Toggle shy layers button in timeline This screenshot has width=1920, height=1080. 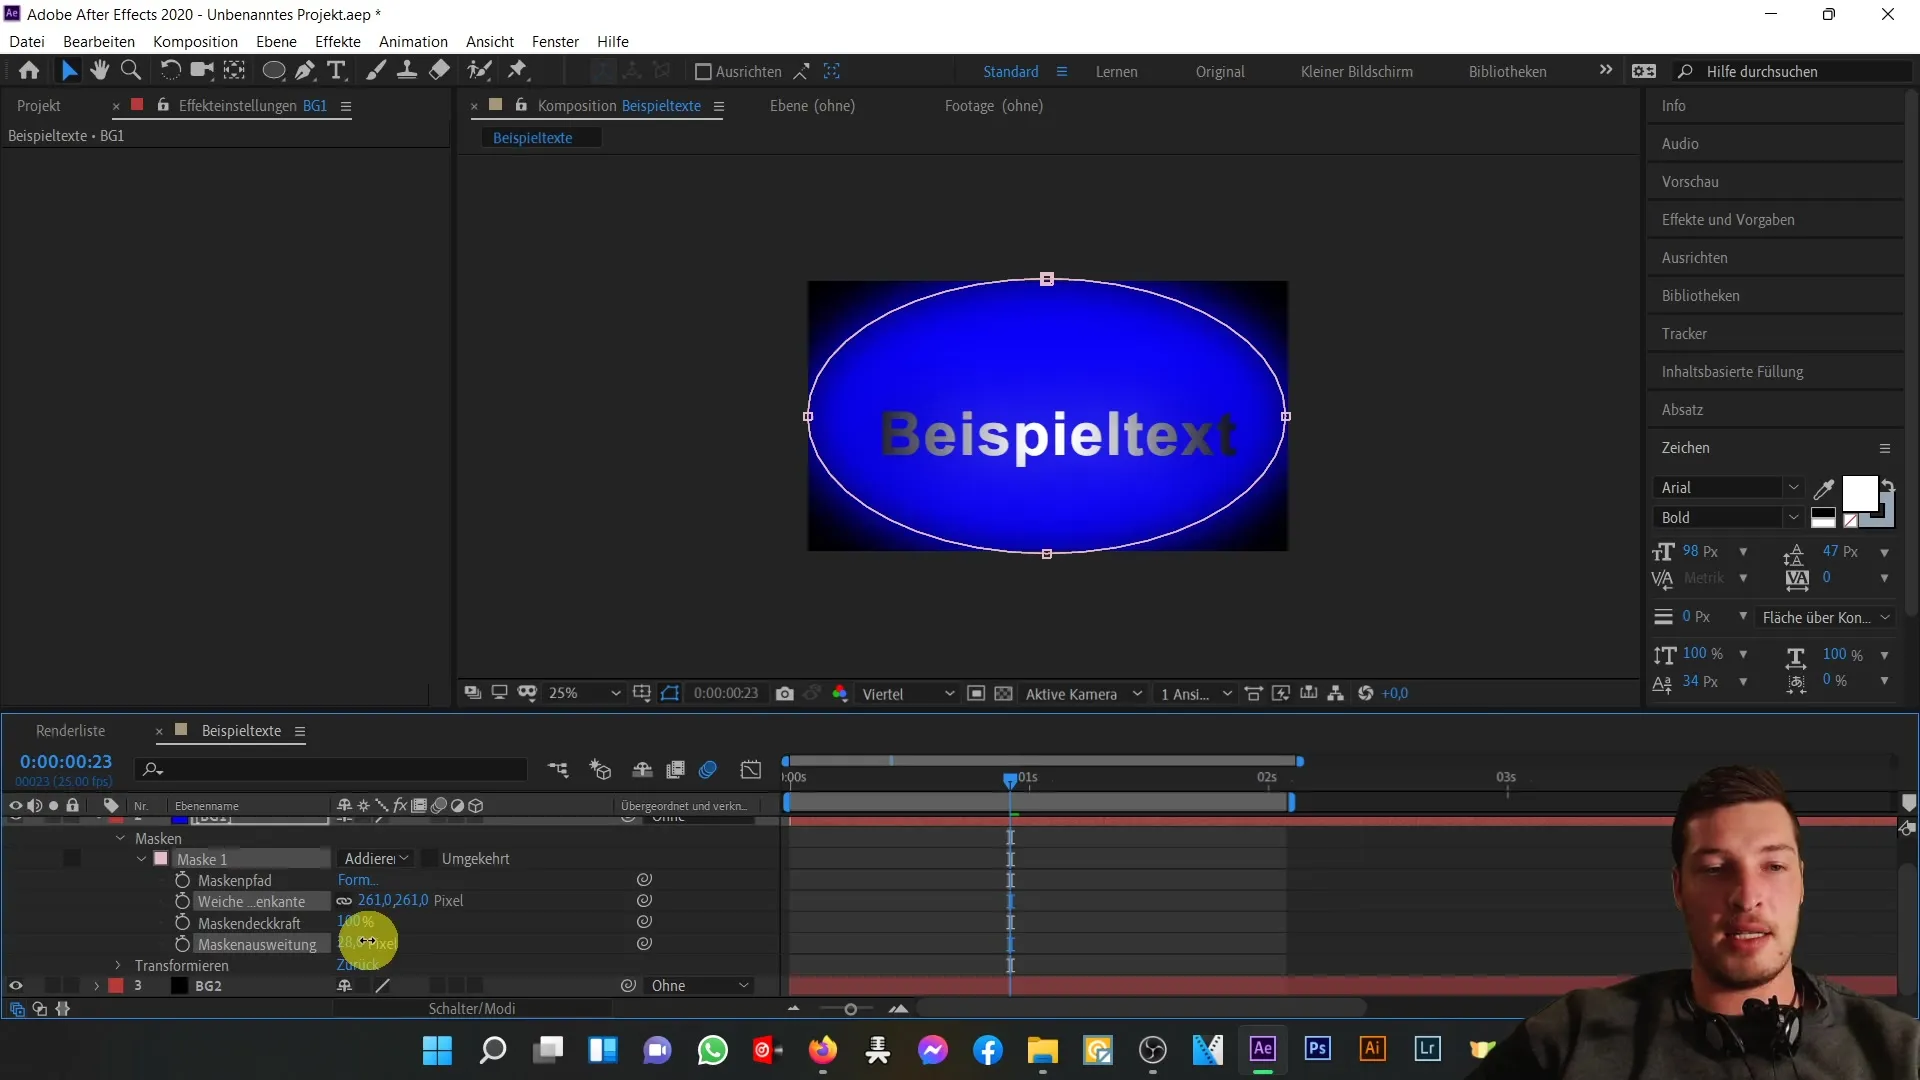point(642,770)
